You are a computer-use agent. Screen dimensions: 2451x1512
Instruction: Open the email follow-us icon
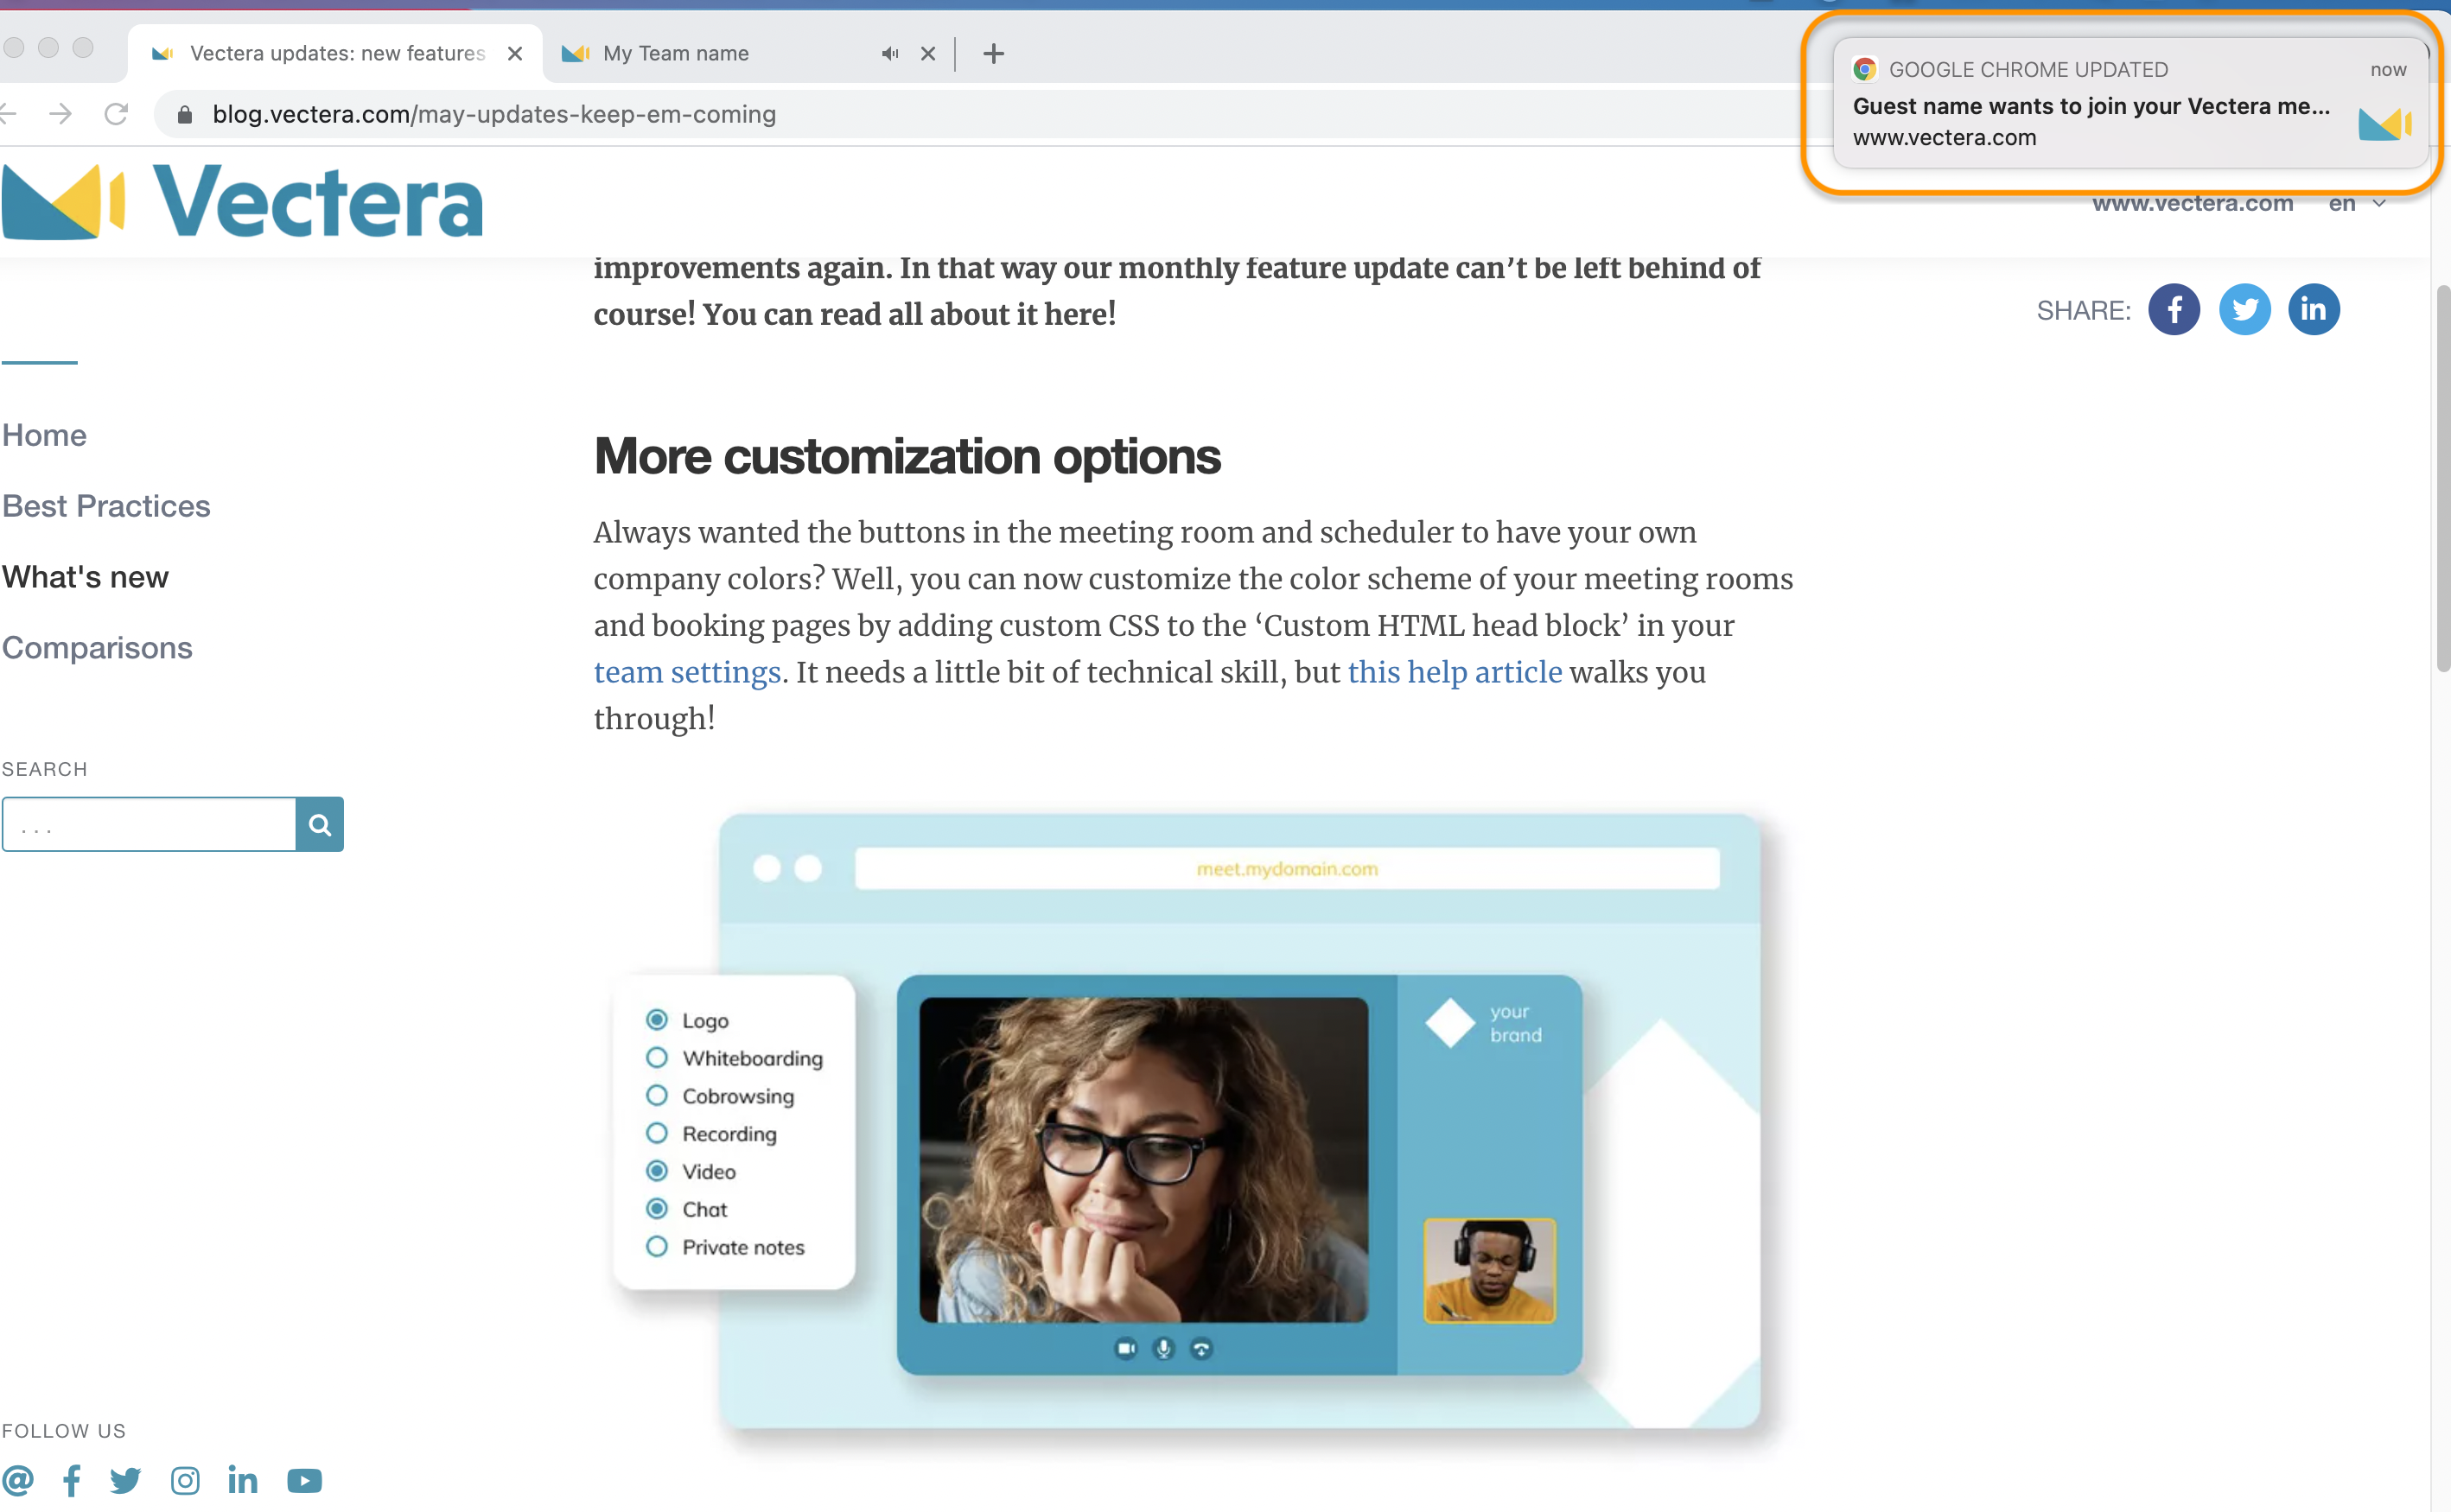[x=18, y=1479]
